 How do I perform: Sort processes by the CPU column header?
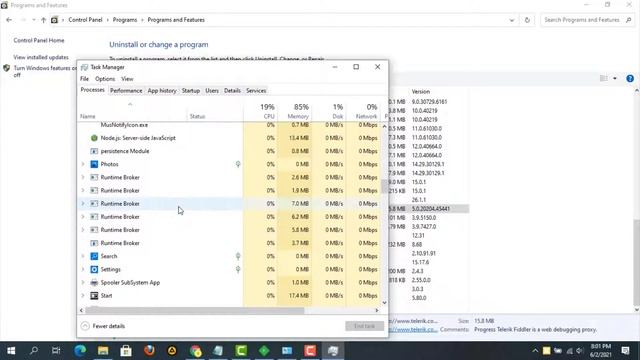[261, 111]
